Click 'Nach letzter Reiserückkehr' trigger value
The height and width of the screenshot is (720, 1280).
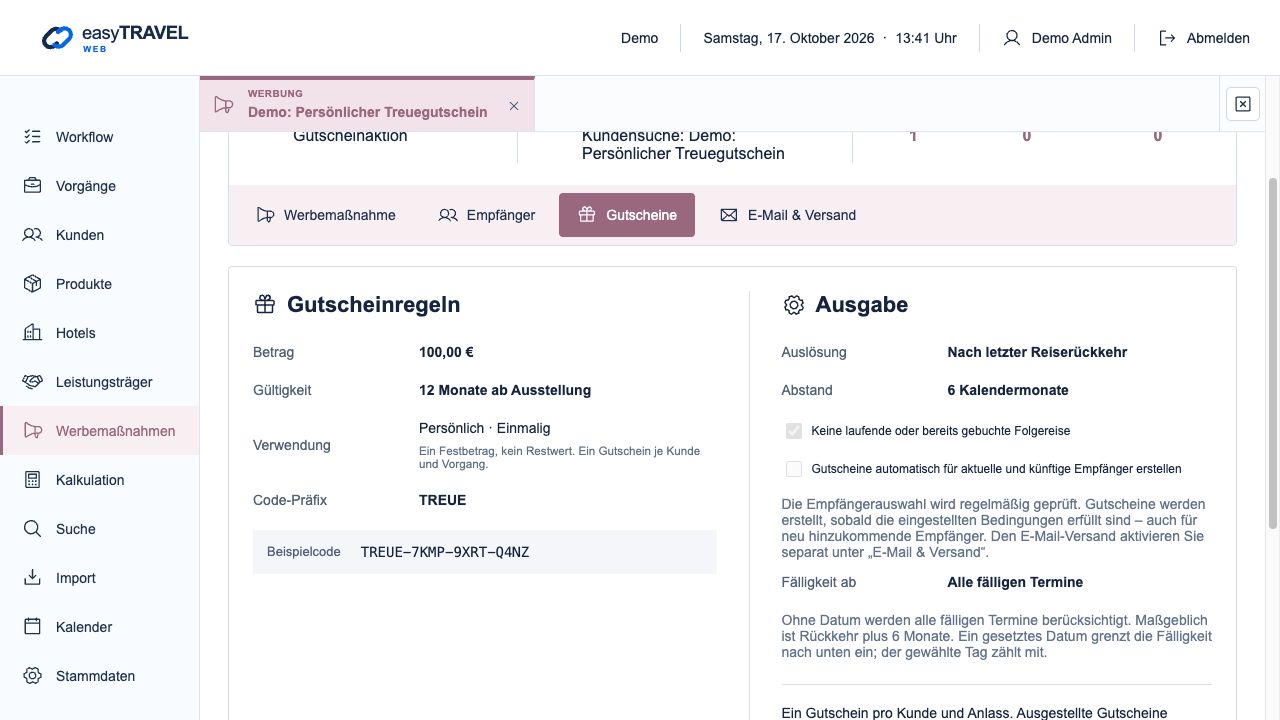[1037, 352]
